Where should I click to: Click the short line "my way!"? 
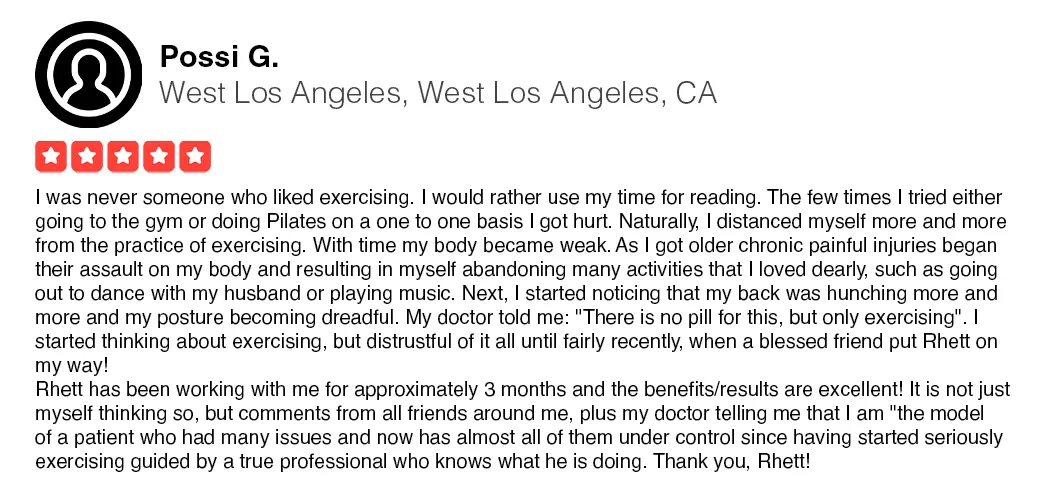click(x=70, y=365)
